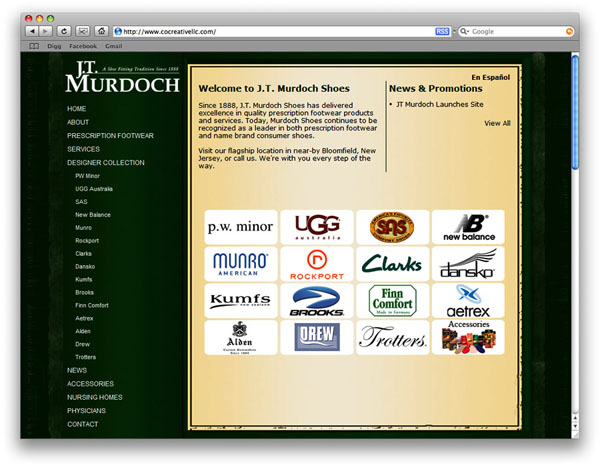
Task: Click the Drew logo tile
Action: [316, 337]
